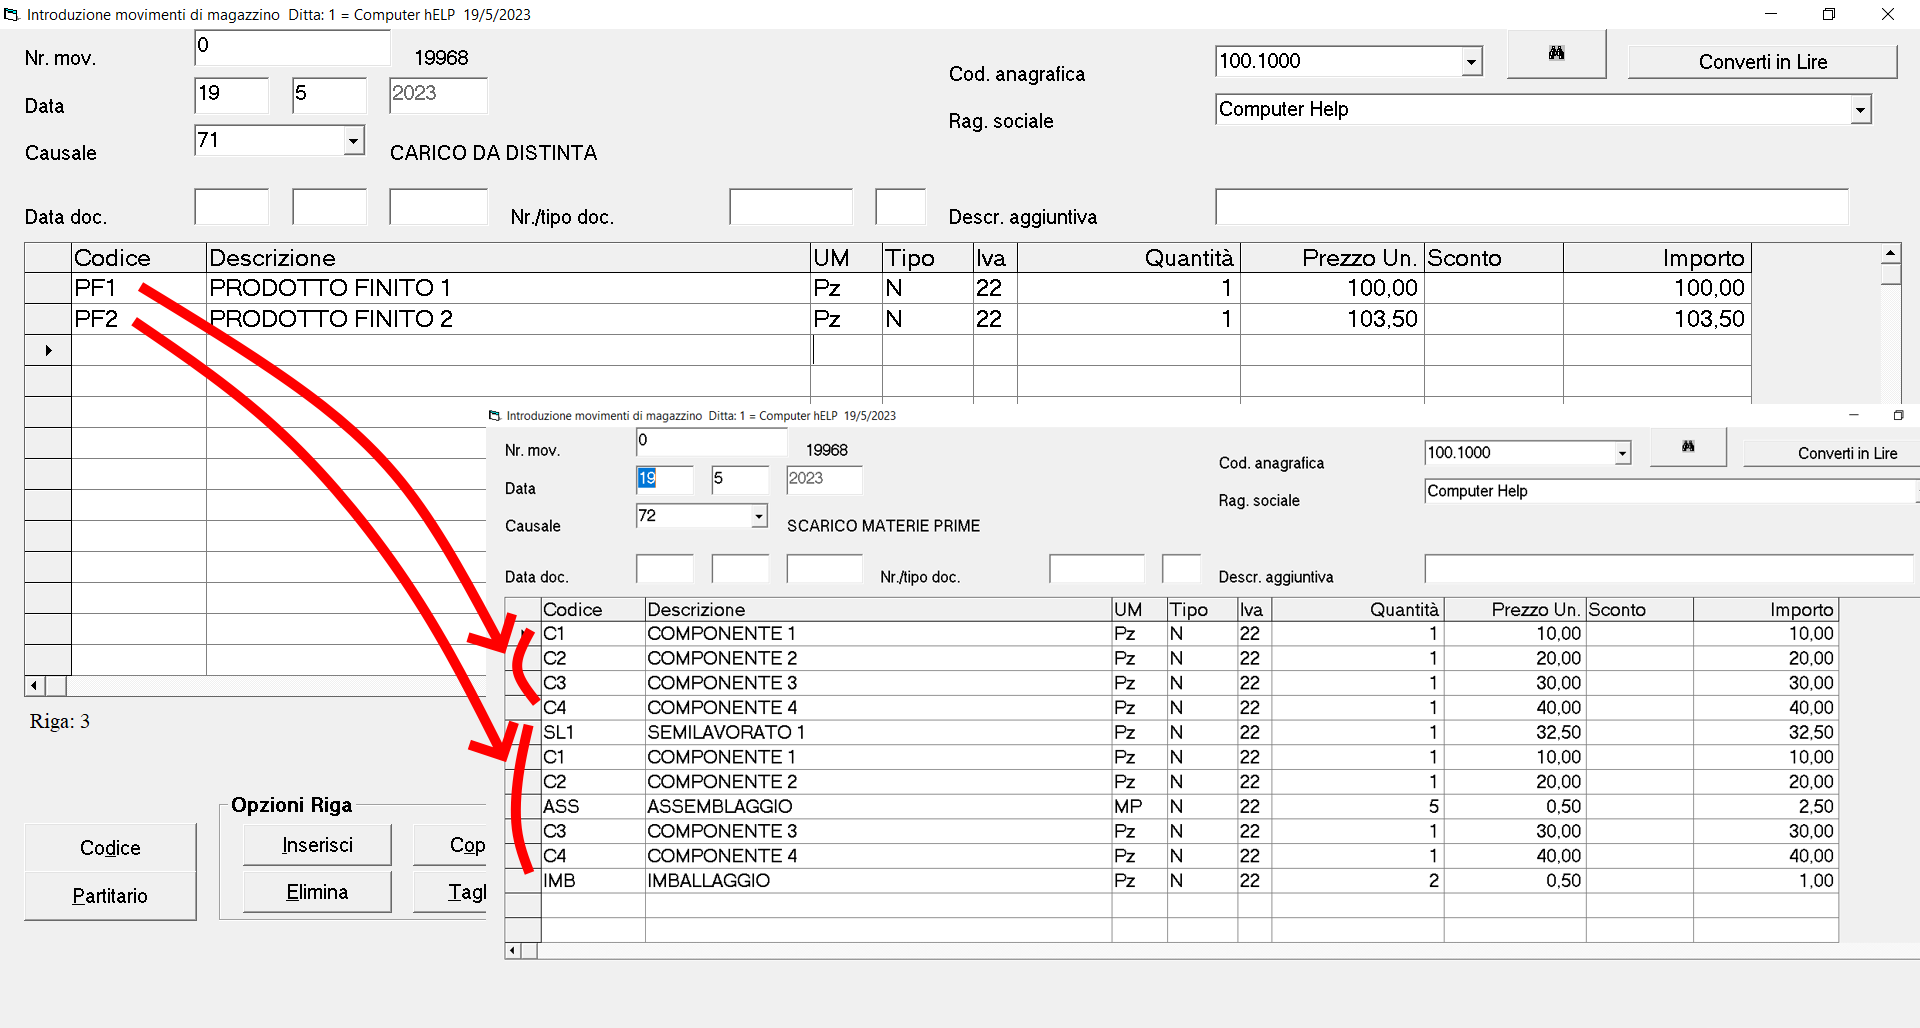Open Cod. anagrafica dropdown in main window
This screenshot has height=1028, width=1920.
1470,62
